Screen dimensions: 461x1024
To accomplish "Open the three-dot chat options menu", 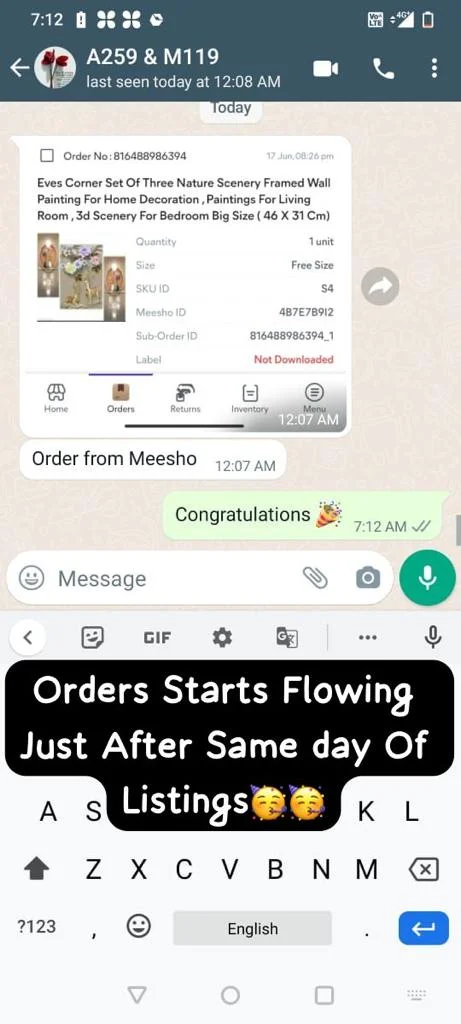I will click(434, 68).
